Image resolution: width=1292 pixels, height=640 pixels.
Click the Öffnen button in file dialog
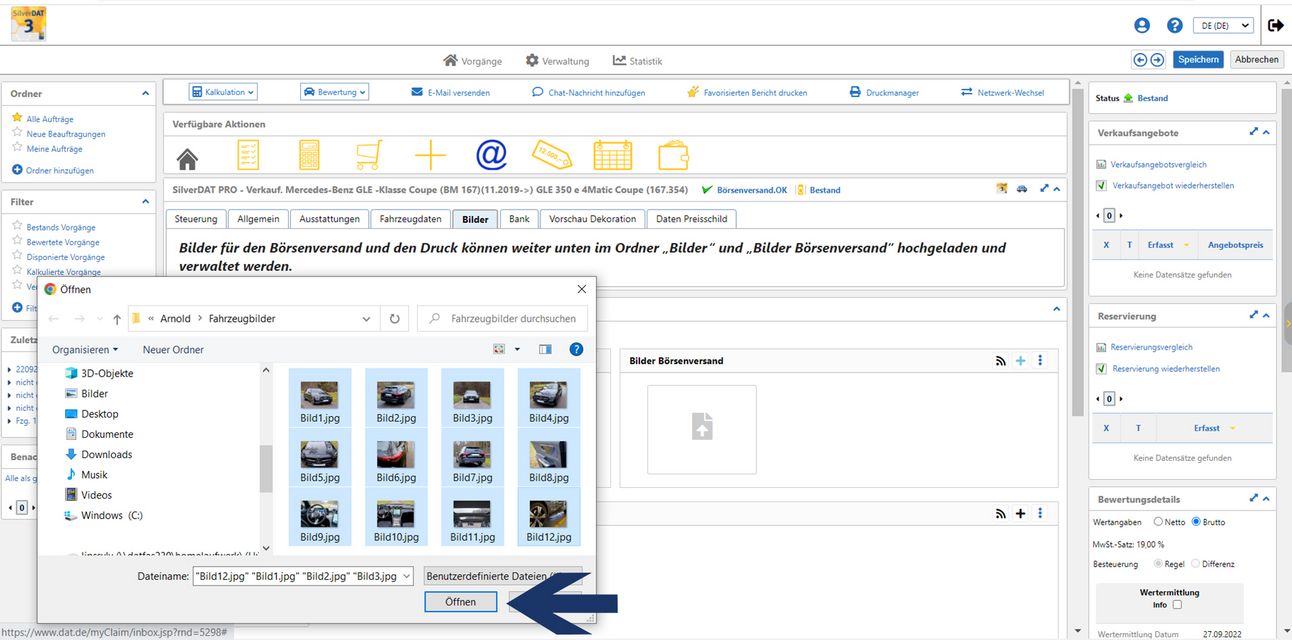[x=461, y=602]
